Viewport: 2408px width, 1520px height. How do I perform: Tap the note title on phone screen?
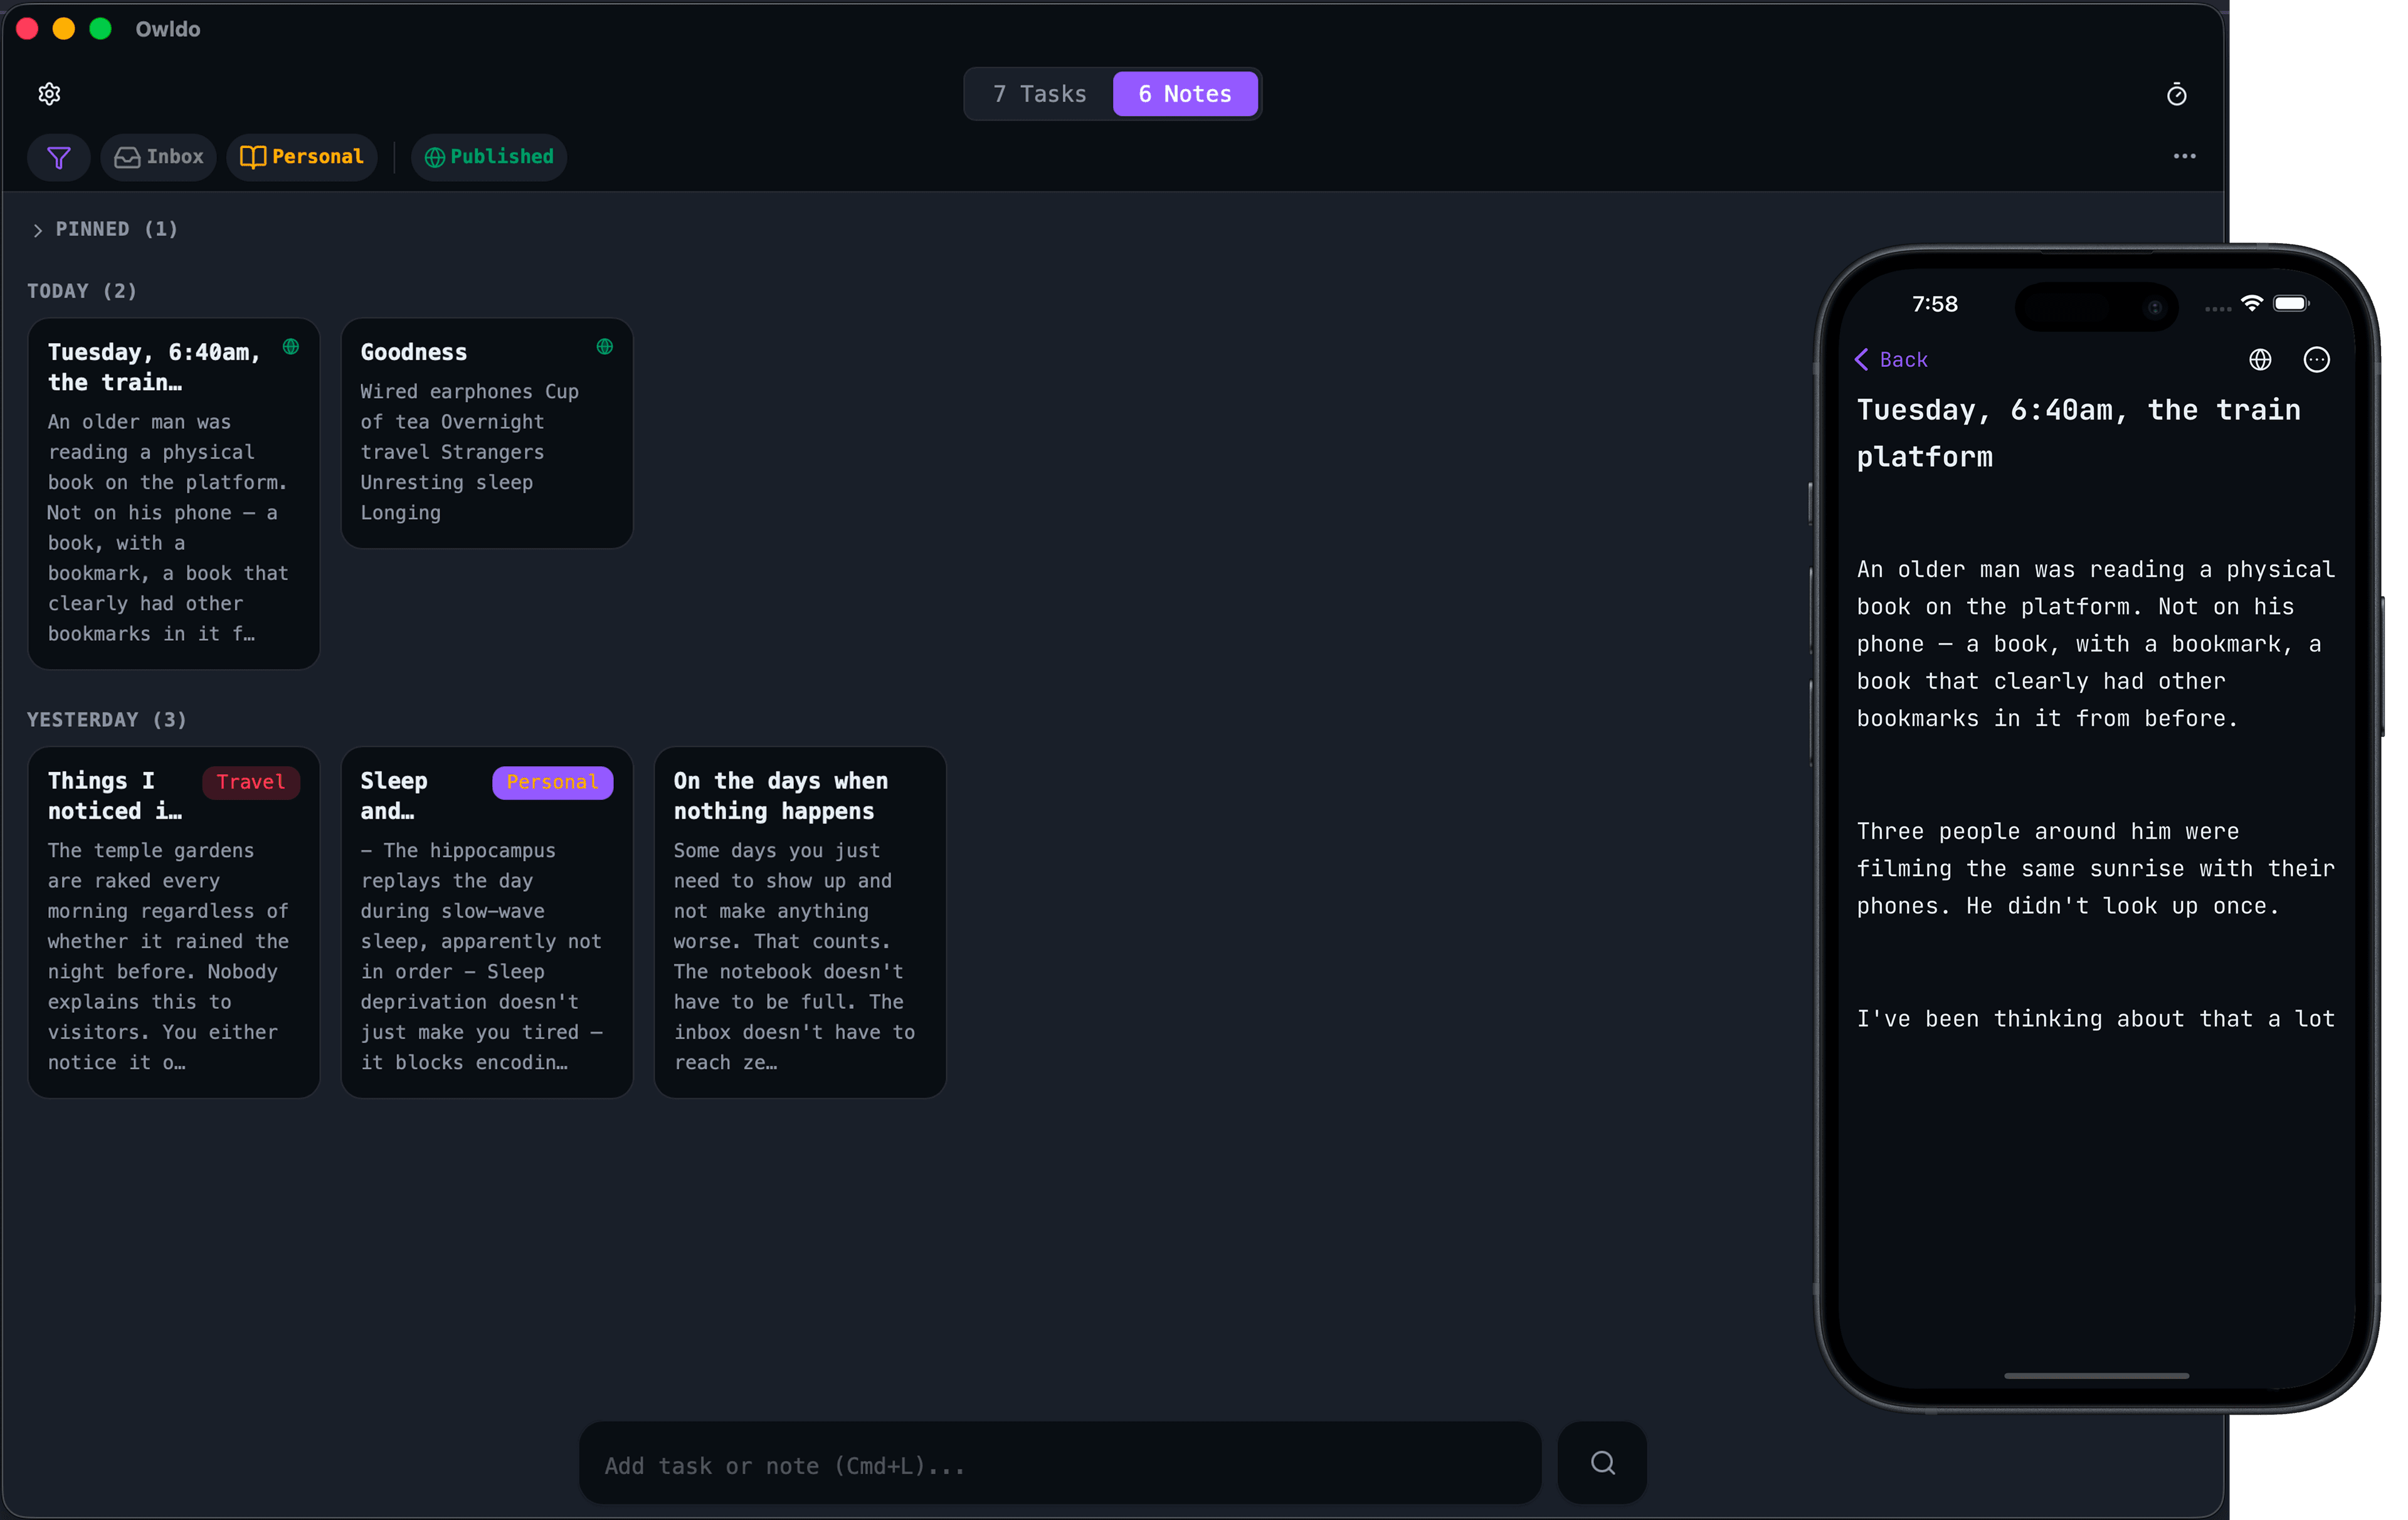2078,433
